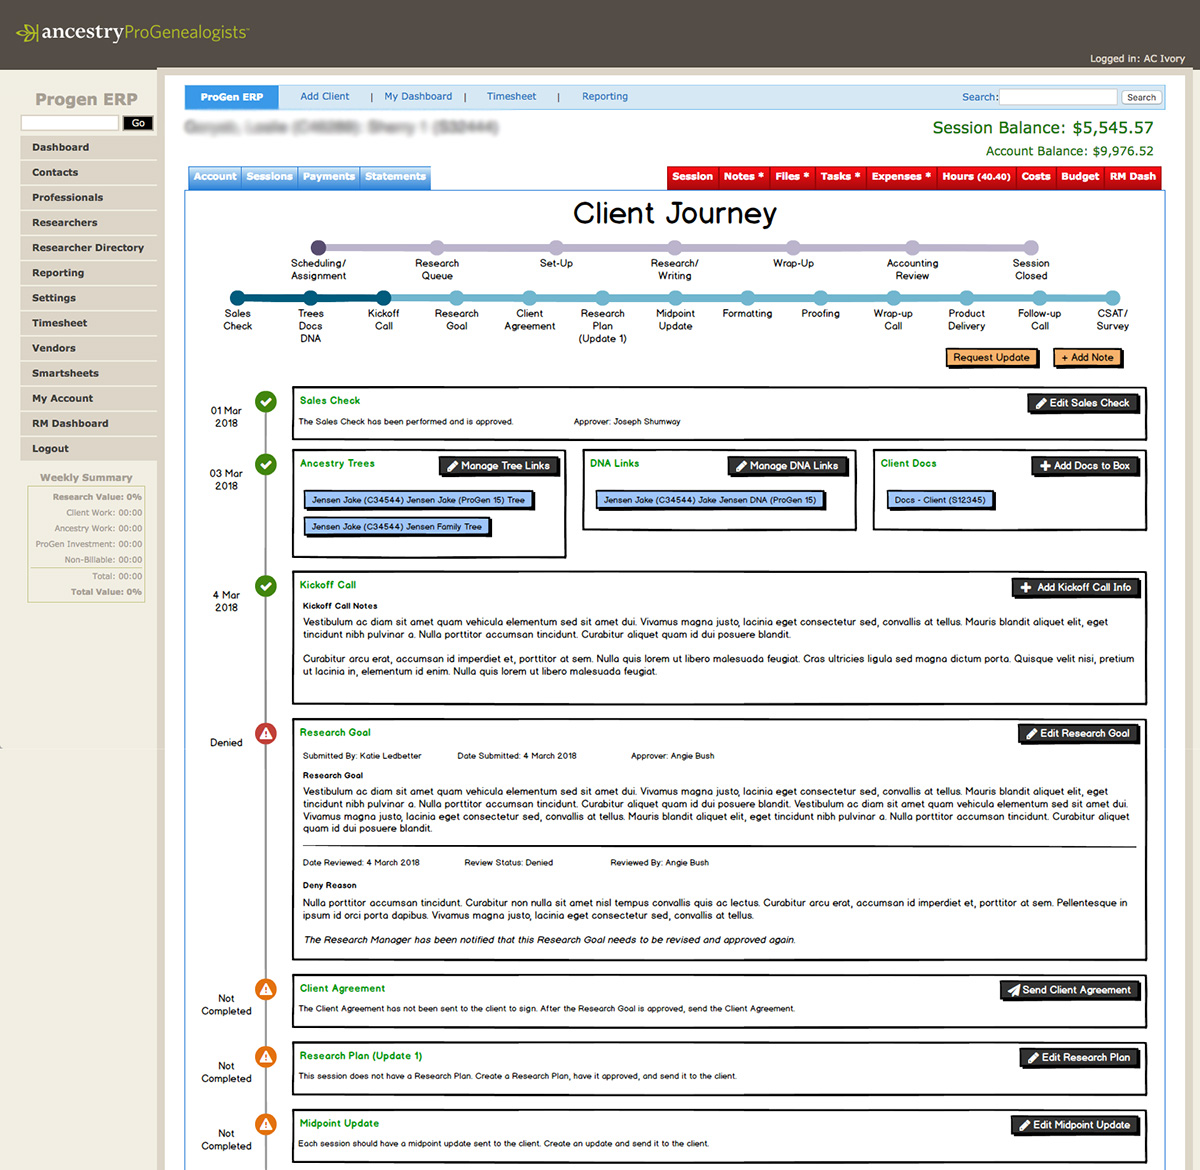Viewport: 1200px width, 1170px height.
Task: Open the Payments tab
Action: click(329, 177)
